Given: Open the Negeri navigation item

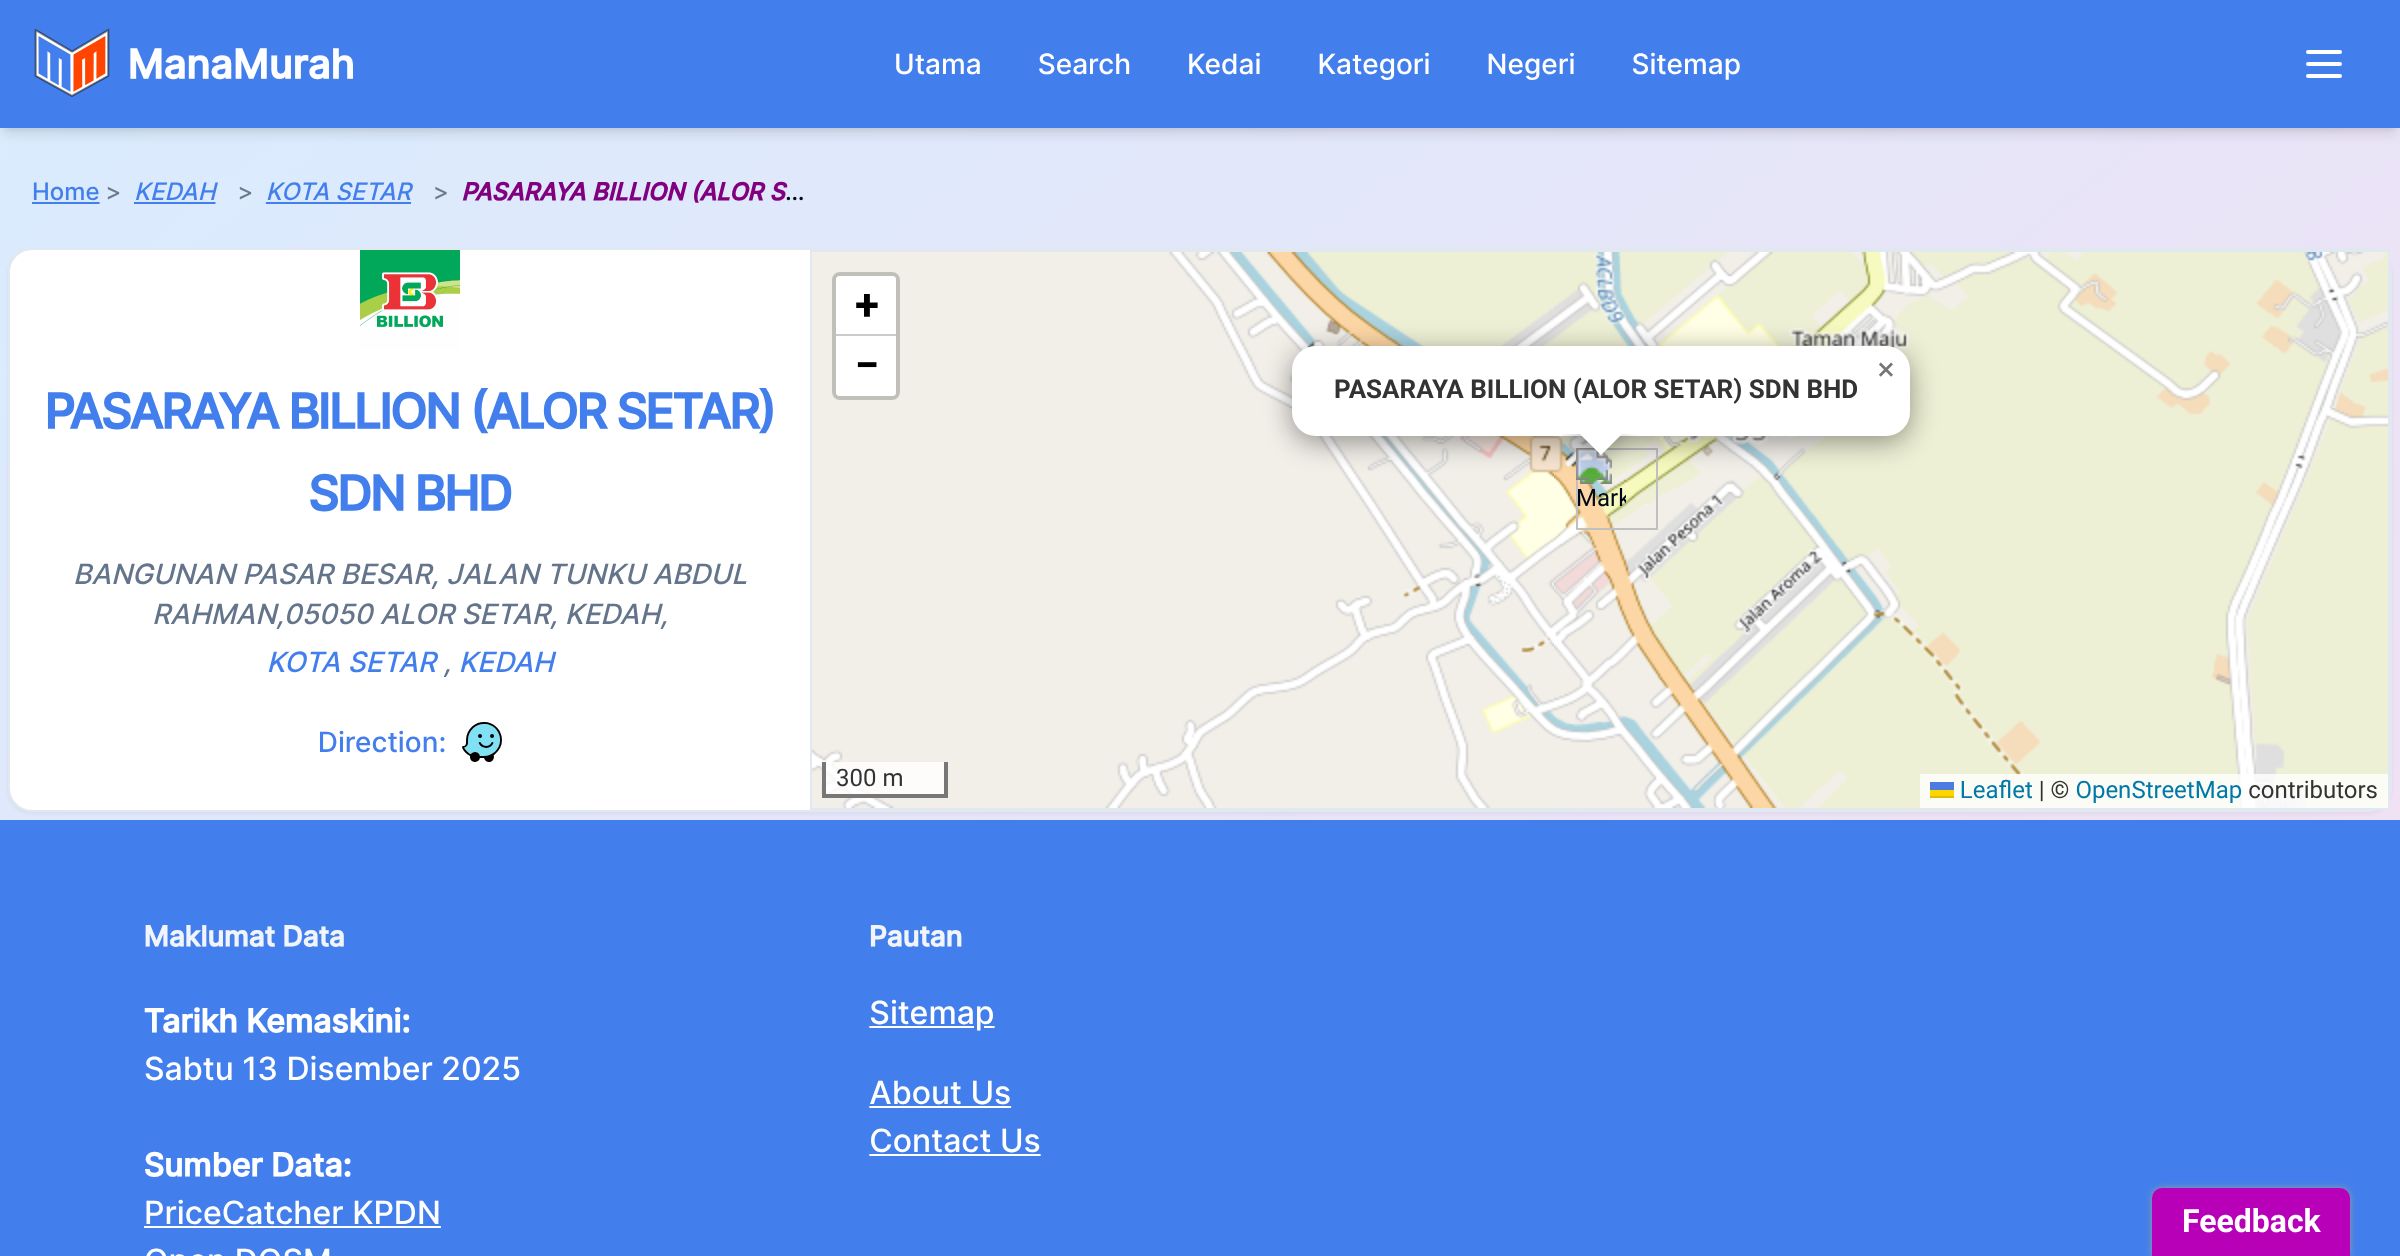Looking at the screenshot, I should click(x=1530, y=64).
